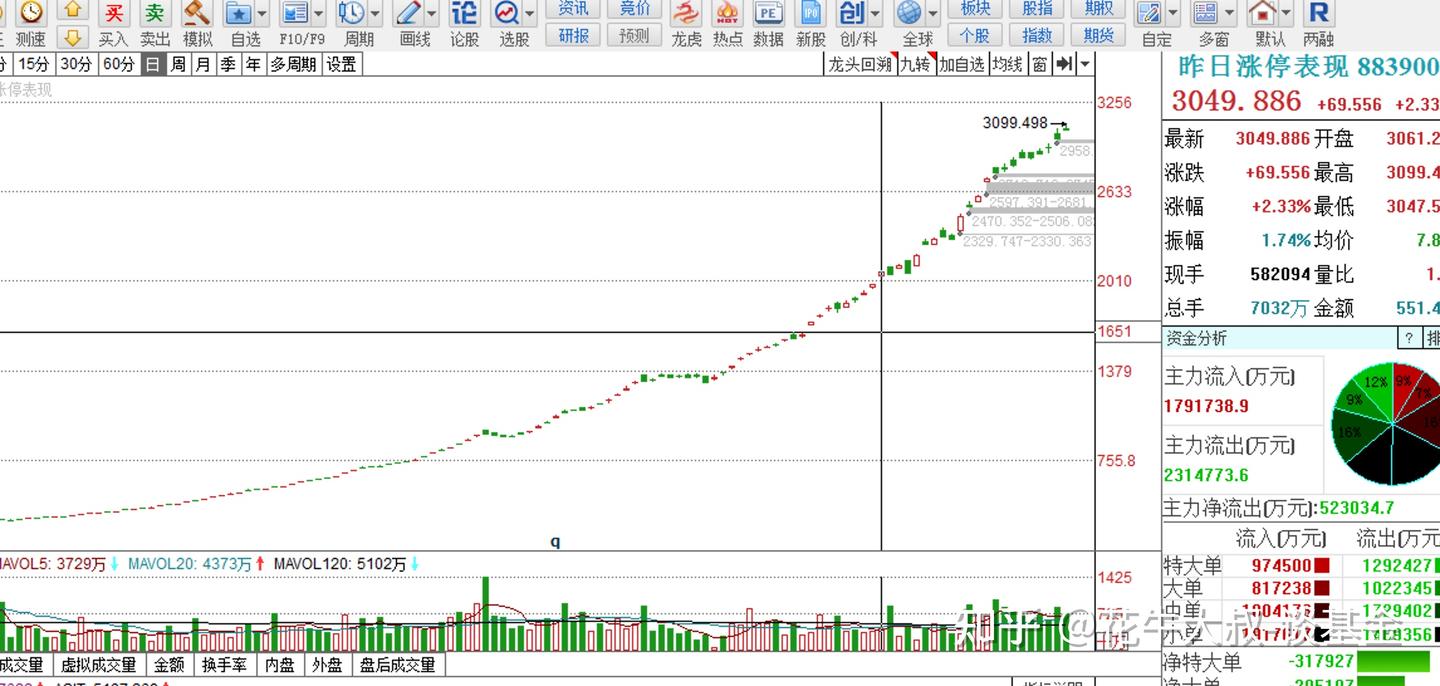Open the 数据 PE data icon
The height and width of the screenshot is (686, 1440).
coord(768,13)
